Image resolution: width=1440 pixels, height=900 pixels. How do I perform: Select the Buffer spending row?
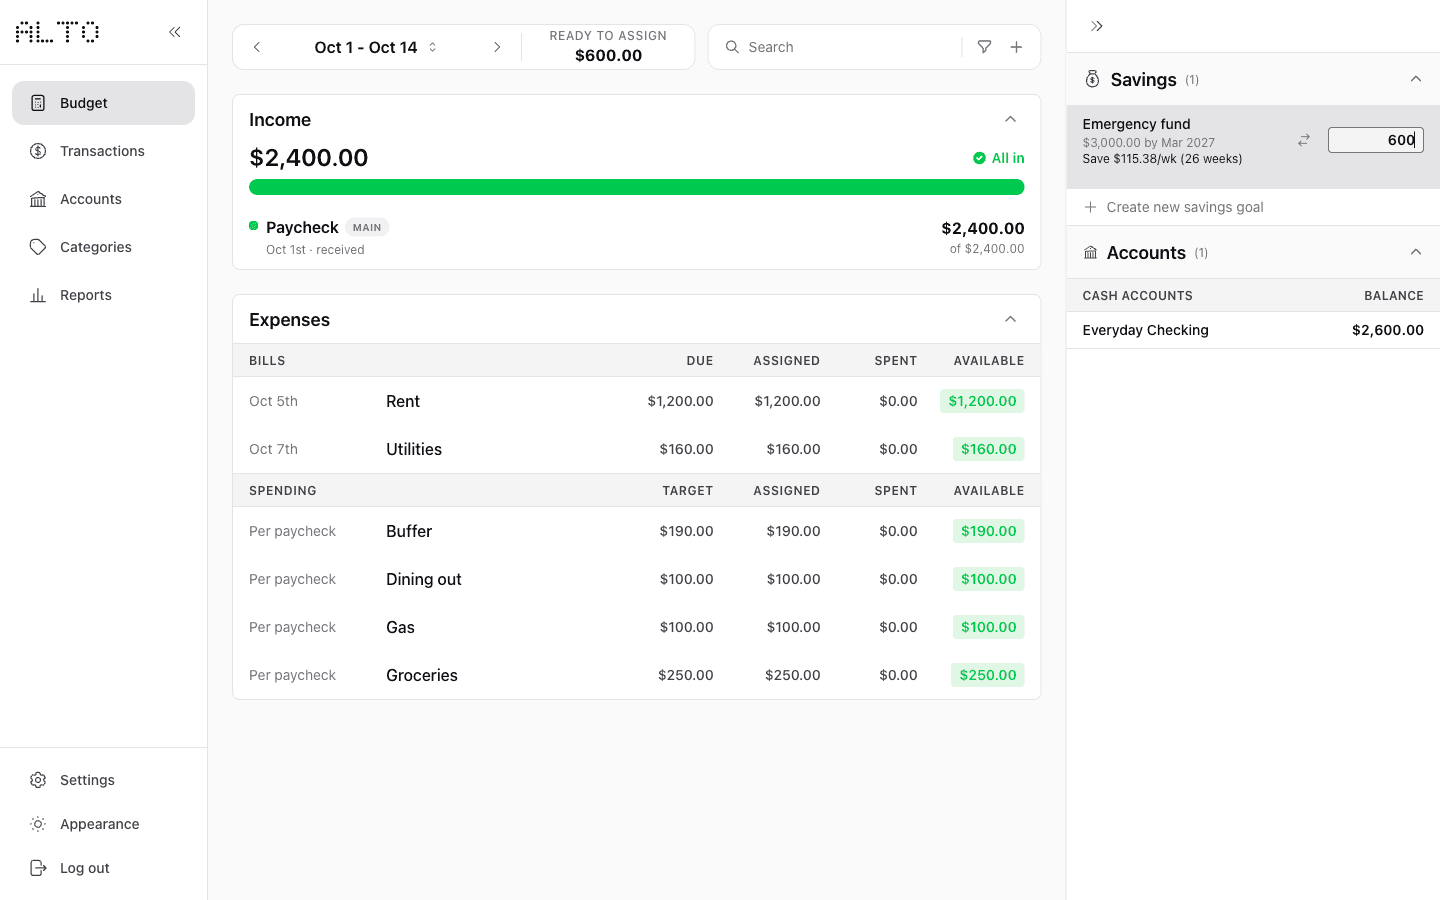coord(636,531)
